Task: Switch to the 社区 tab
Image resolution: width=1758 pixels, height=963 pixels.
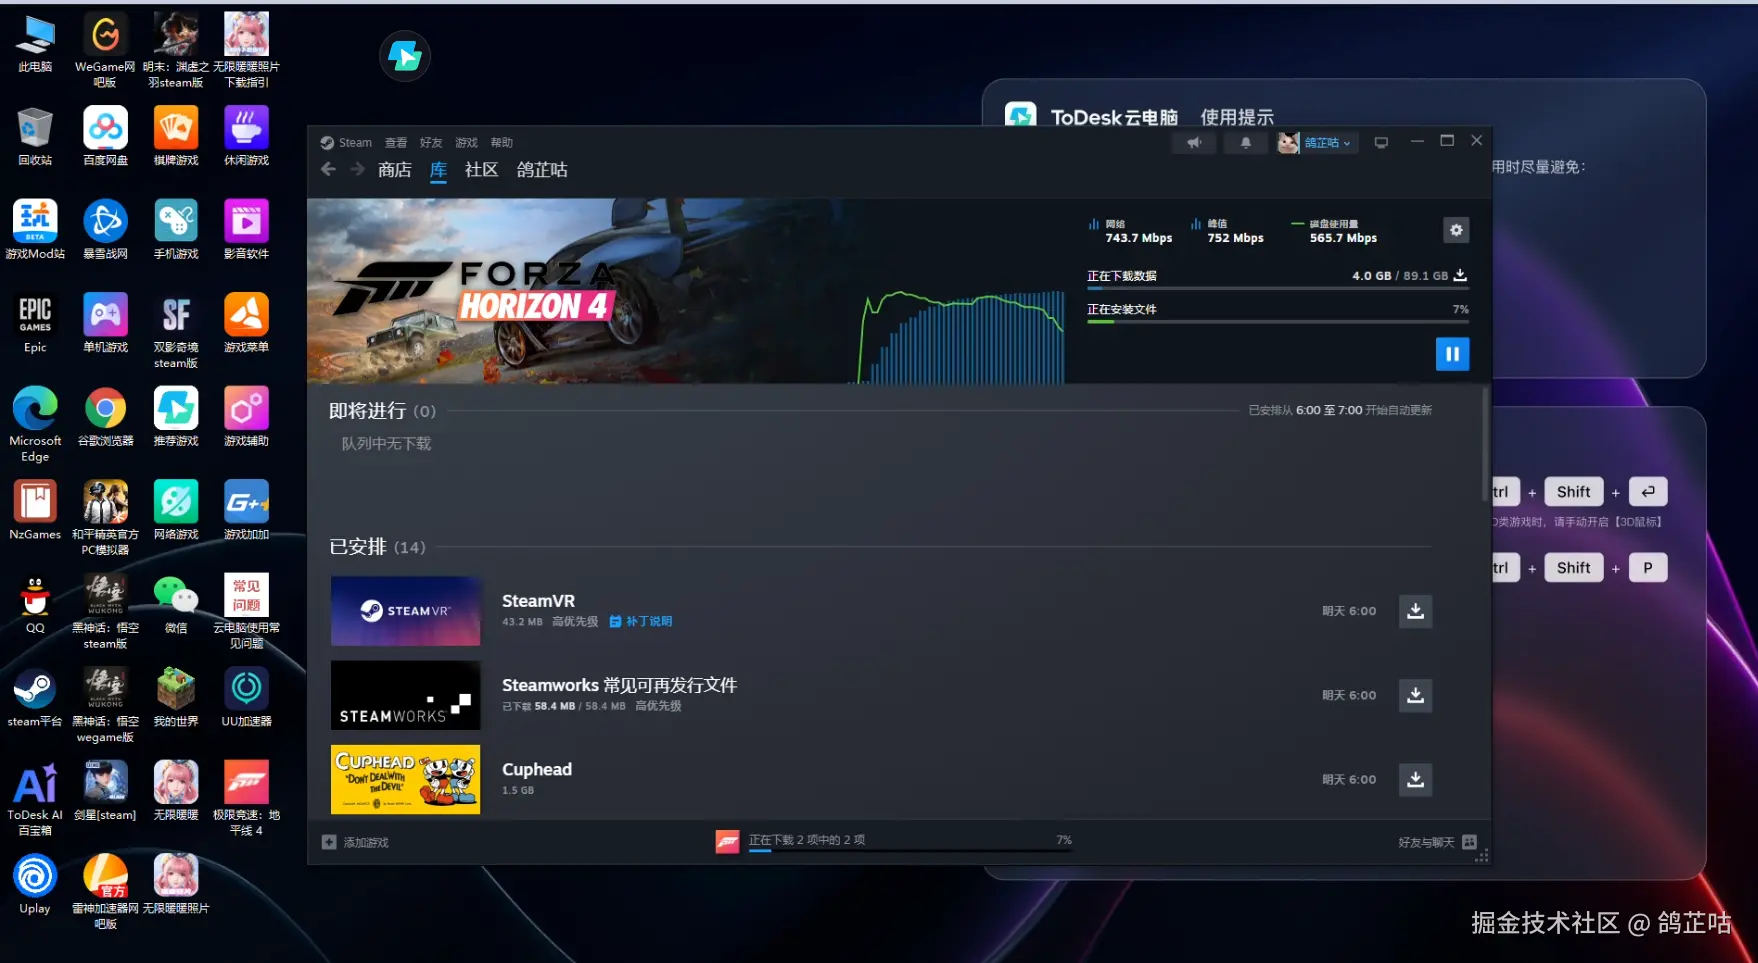Action: (481, 170)
